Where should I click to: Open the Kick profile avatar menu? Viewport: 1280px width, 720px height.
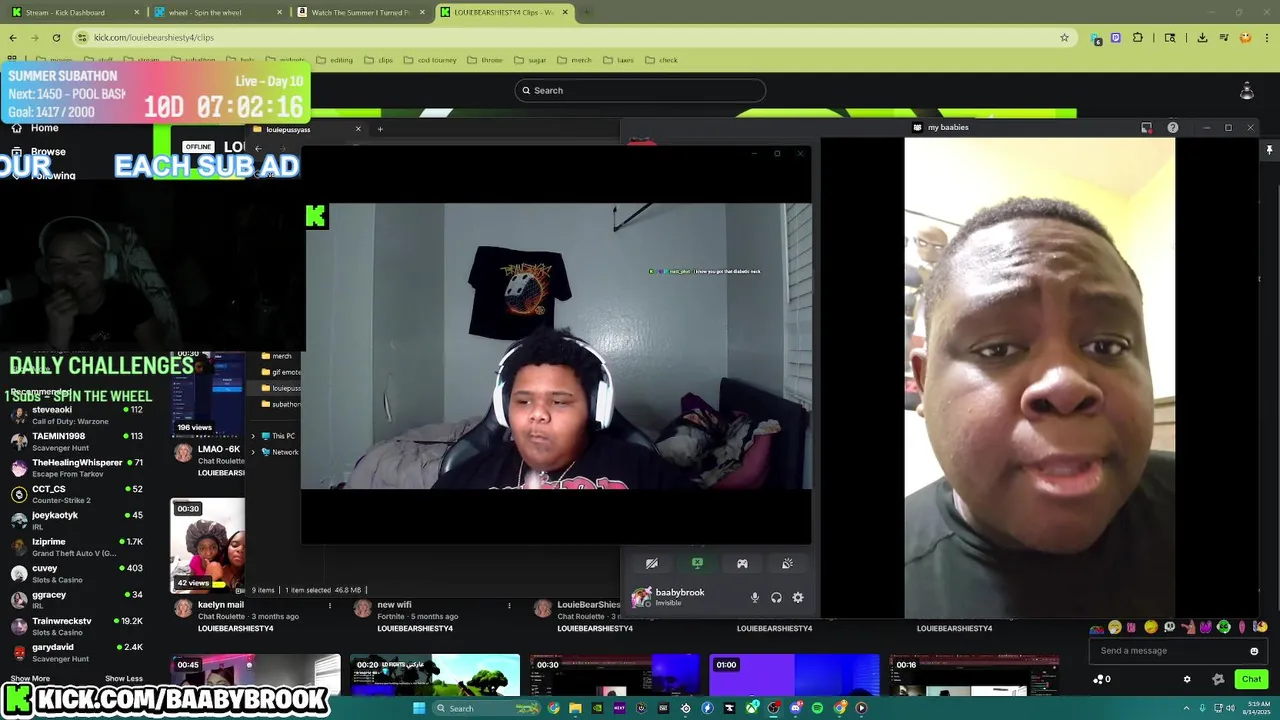pos(1246,91)
